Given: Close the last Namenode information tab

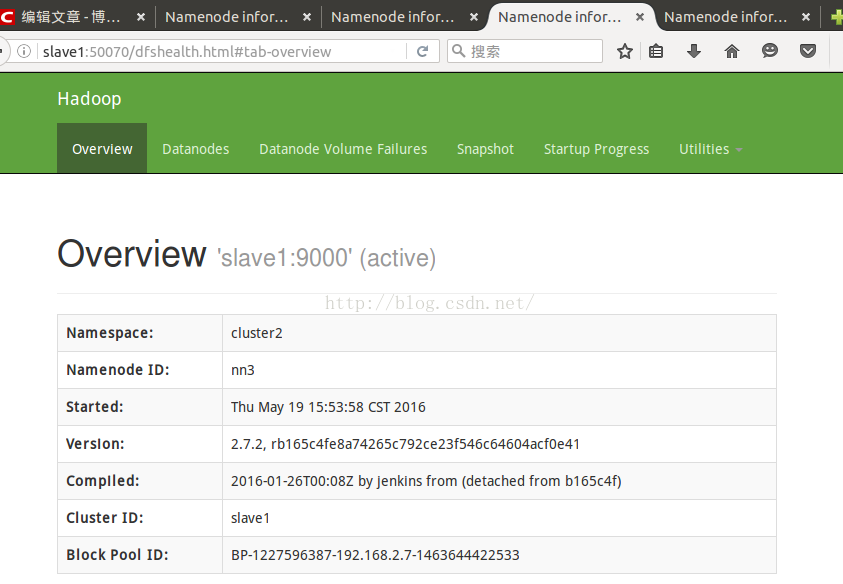Looking at the screenshot, I should [806, 17].
